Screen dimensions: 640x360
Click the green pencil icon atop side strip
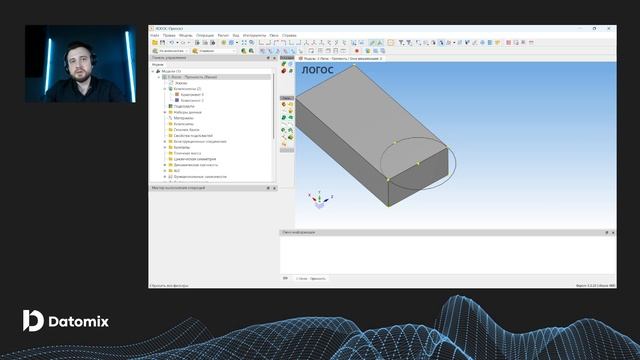point(284,64)
